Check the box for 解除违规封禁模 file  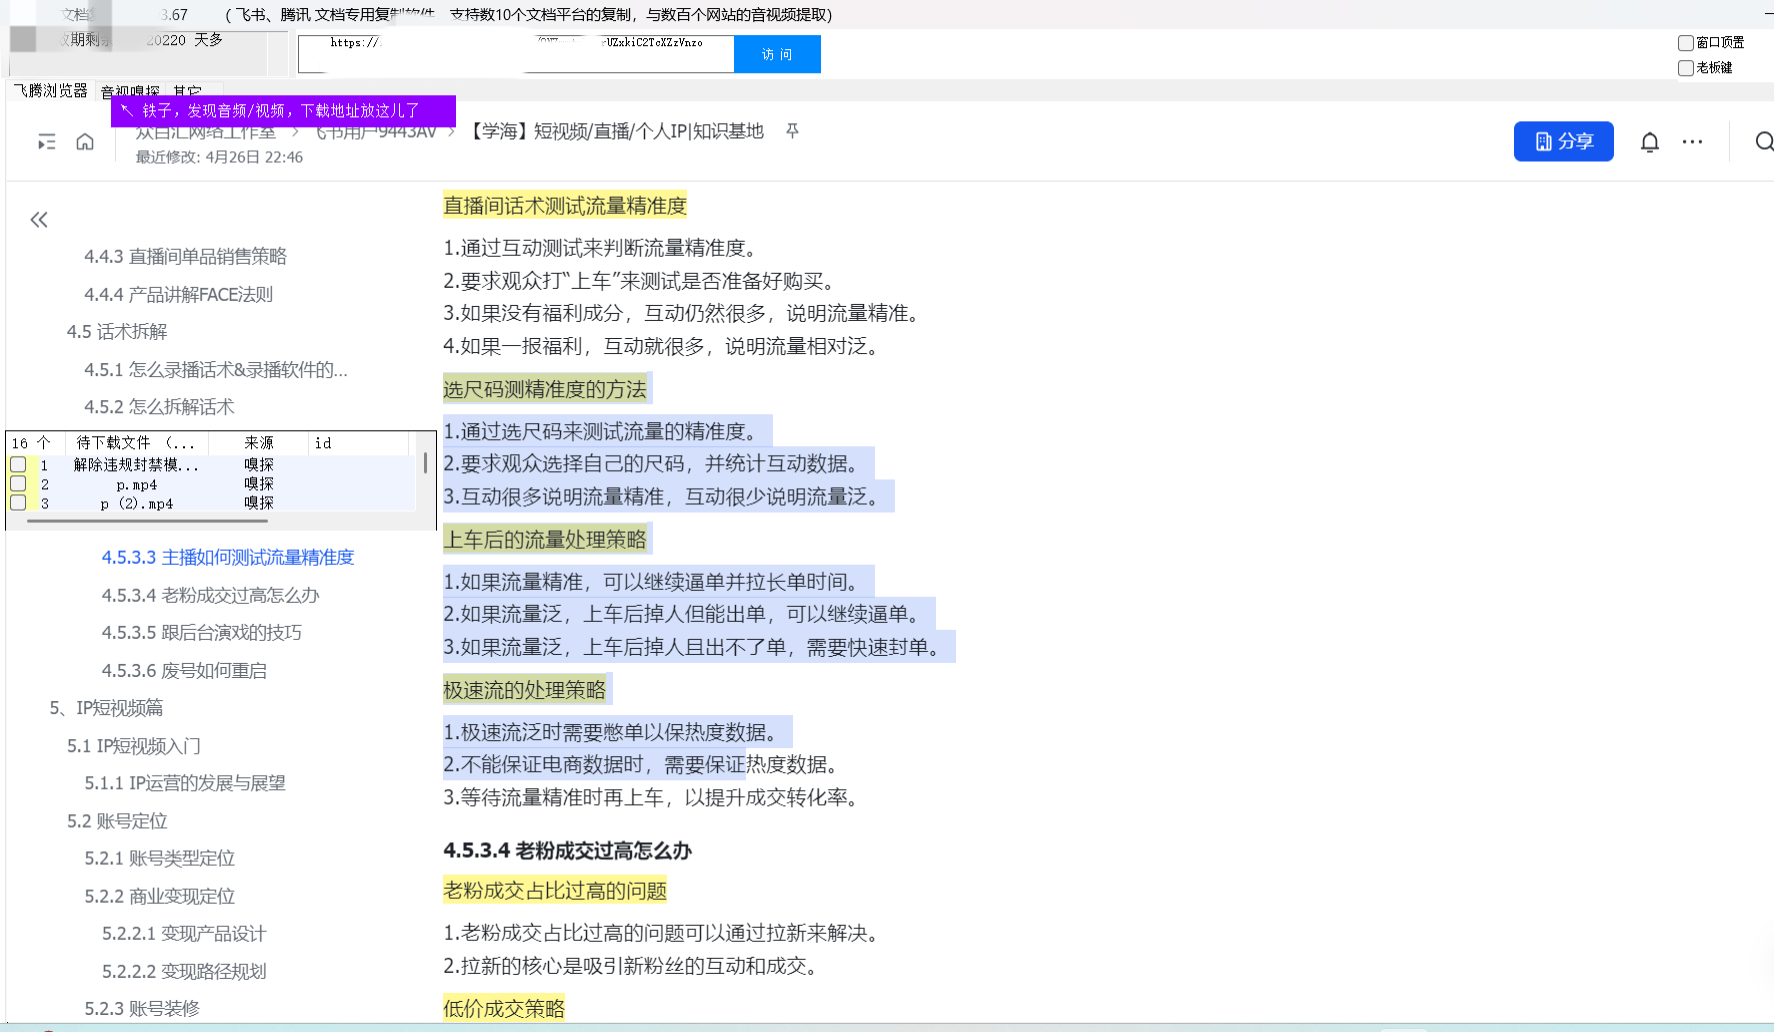coord(18,464)
